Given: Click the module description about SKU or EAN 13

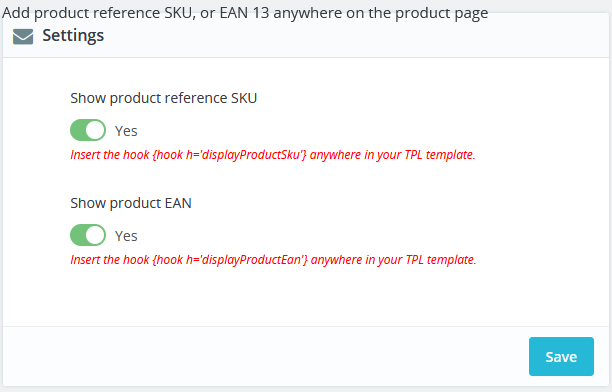Looking at the screenshot, I should pyautogui.click(x=245, y=13).
